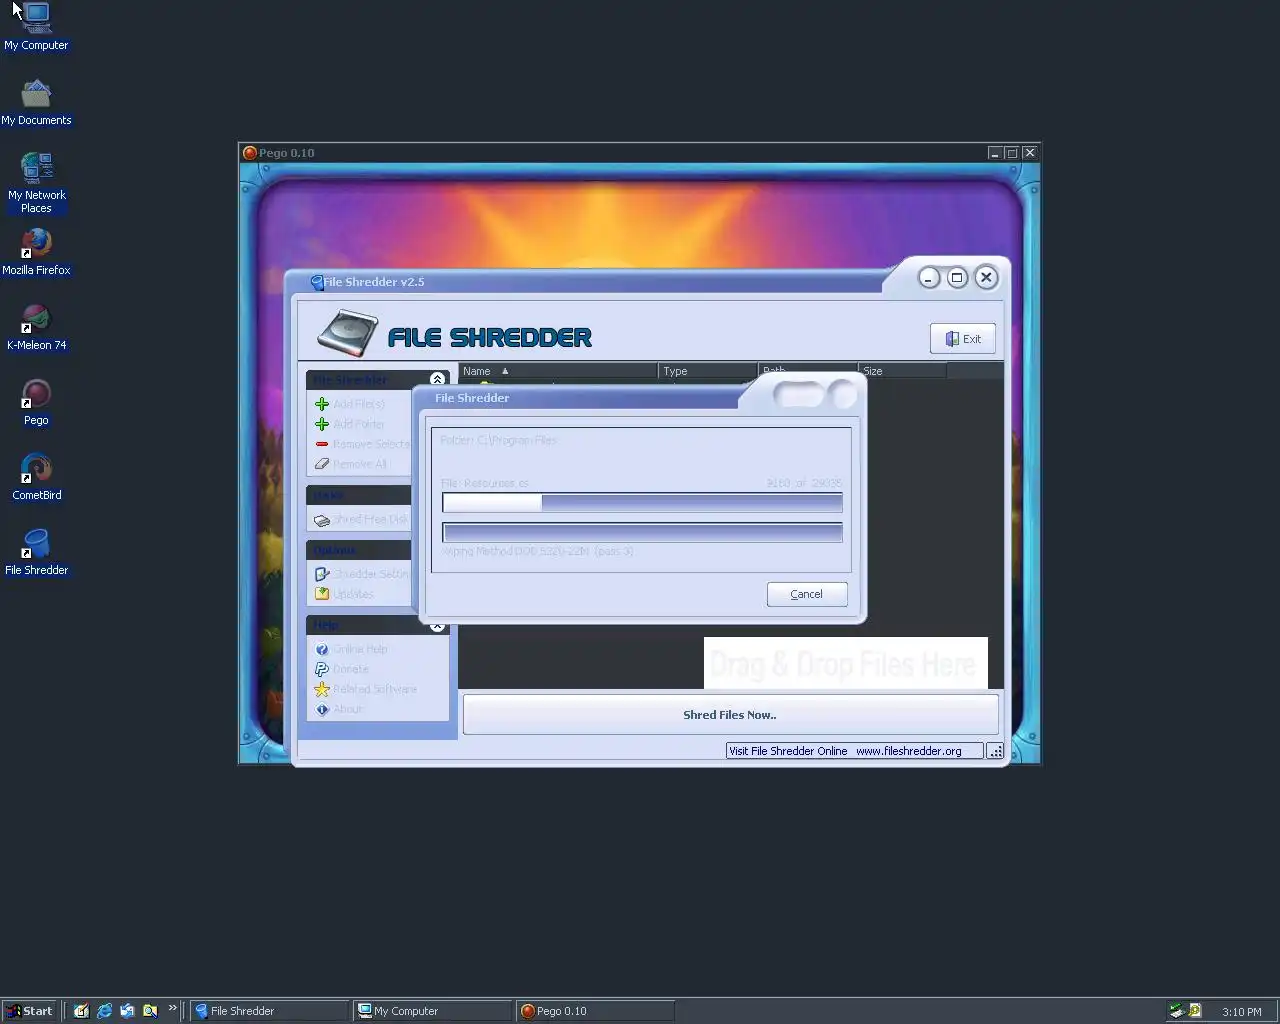Click the Drag & Drop Files Here area
Image resolution: width=1280 pixels, height=1024 pixels.
[845, 663]
